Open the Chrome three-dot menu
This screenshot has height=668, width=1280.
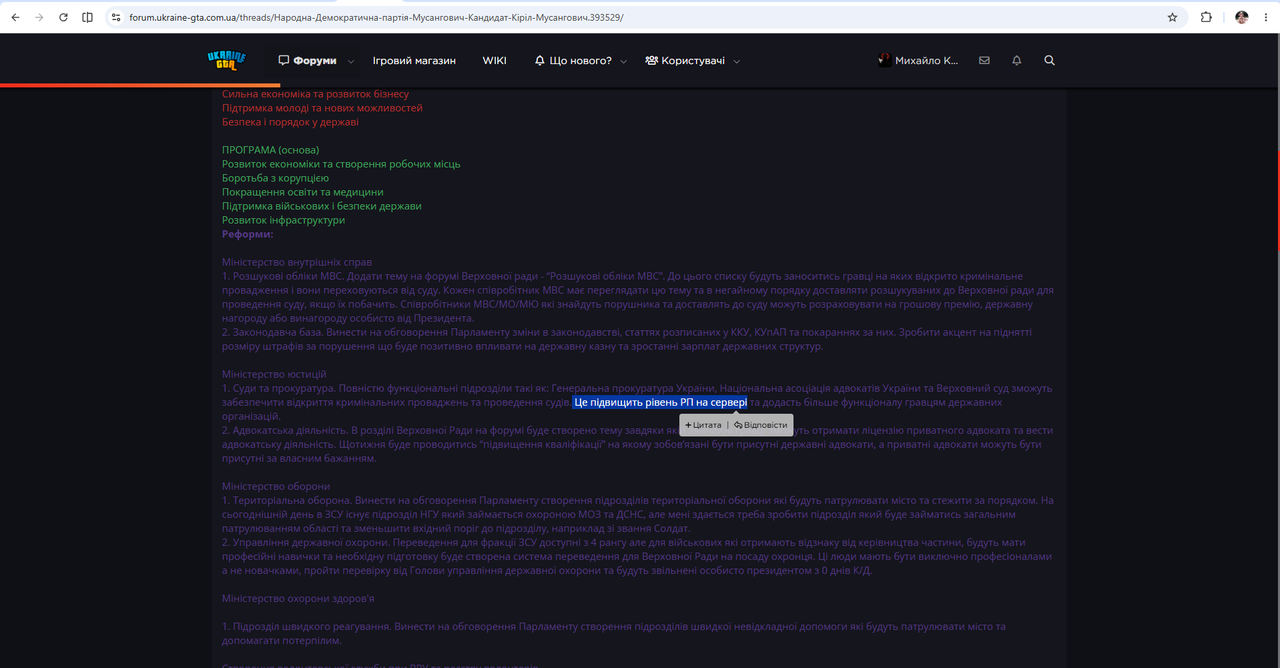[1266, 17]
